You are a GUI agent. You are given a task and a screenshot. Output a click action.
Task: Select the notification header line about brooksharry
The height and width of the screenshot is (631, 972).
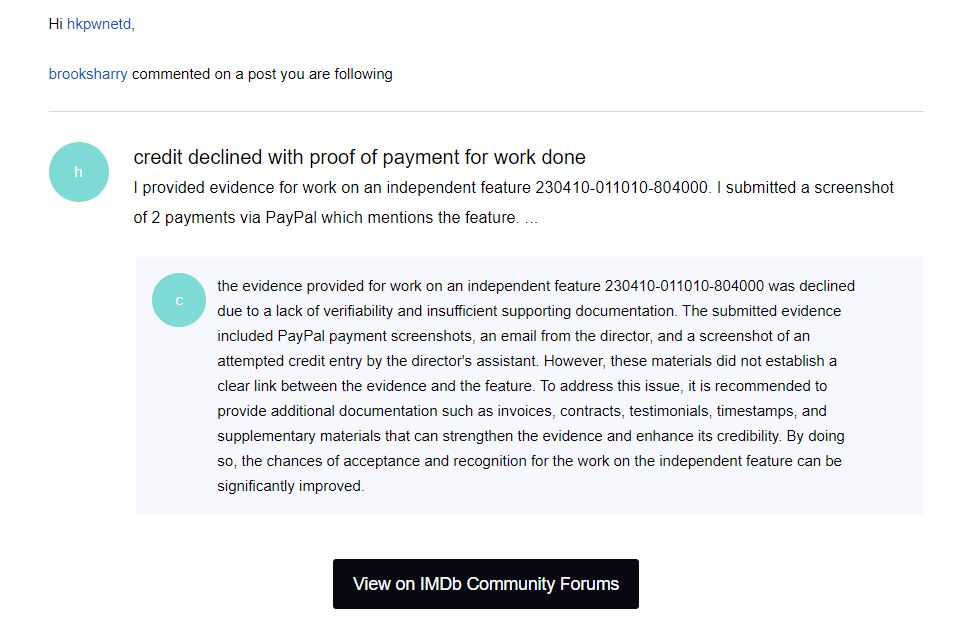tap(220, 74)
